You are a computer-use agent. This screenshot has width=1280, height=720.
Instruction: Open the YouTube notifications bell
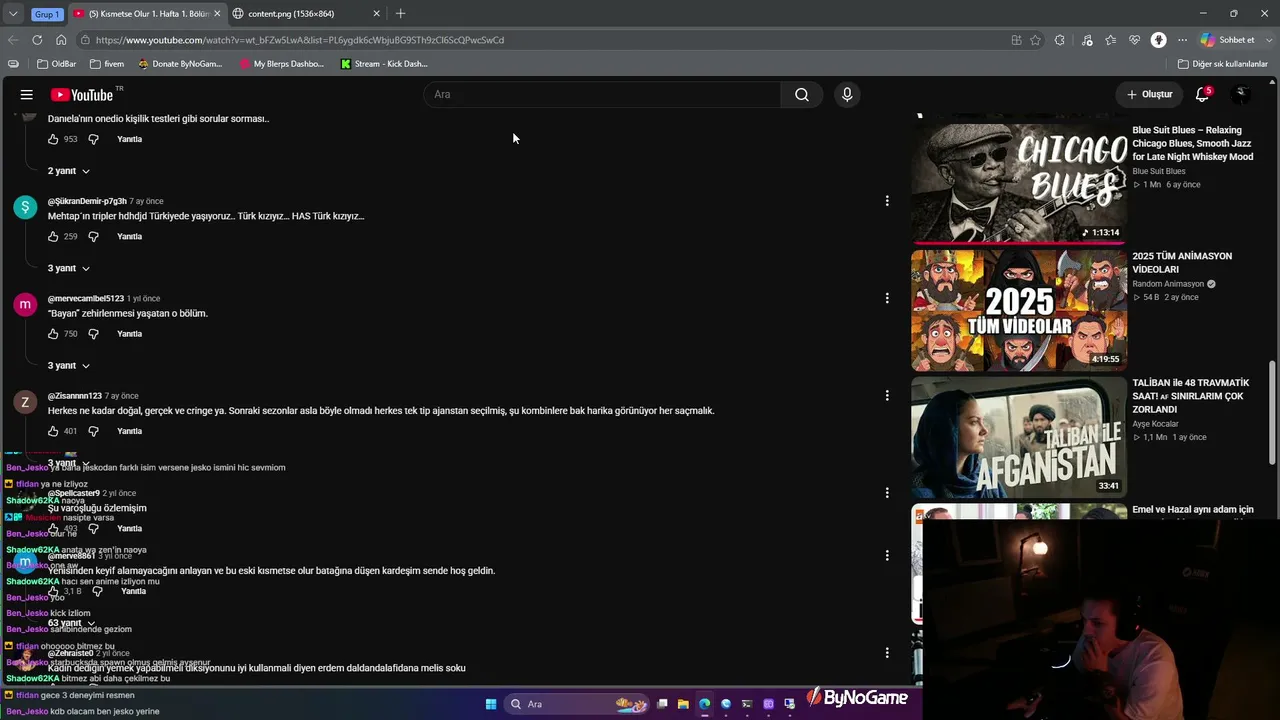1203,94
